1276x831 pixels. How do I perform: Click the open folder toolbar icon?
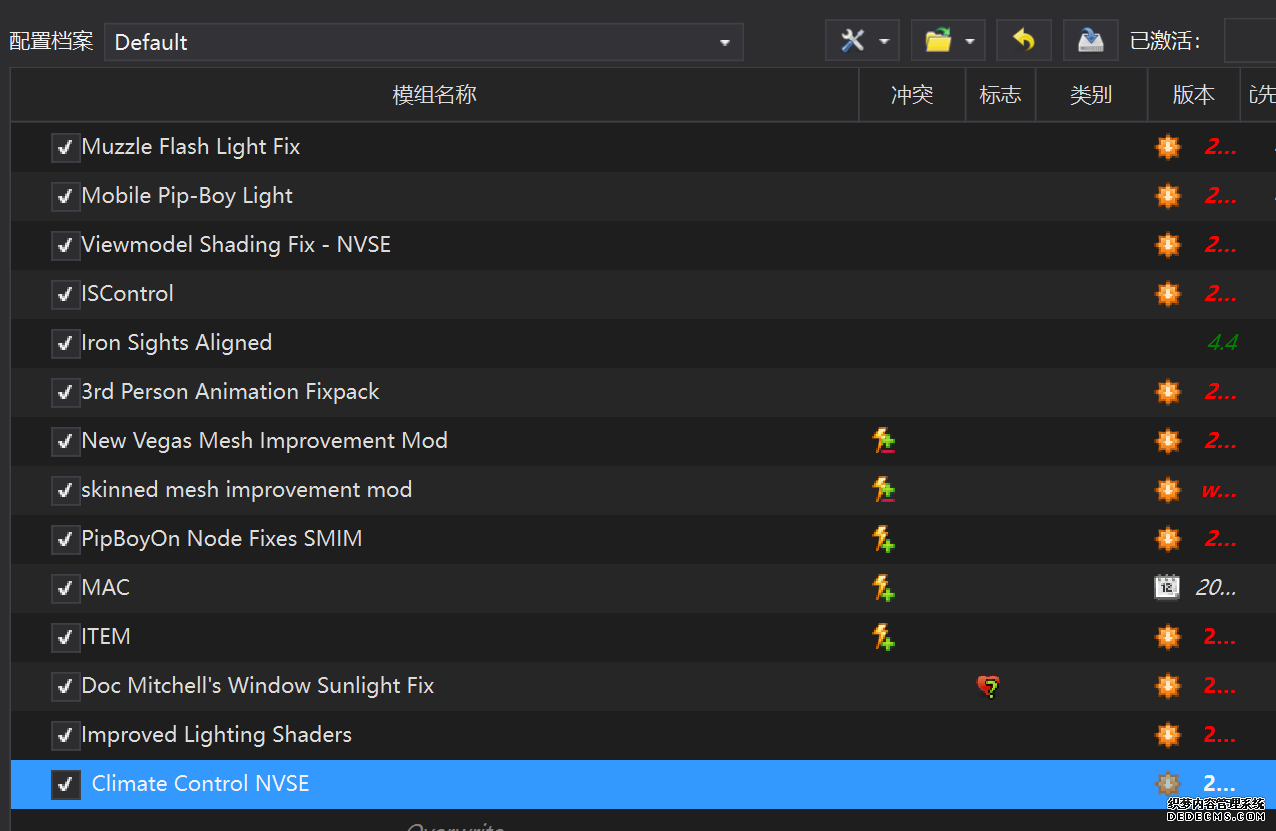[937, 41]
